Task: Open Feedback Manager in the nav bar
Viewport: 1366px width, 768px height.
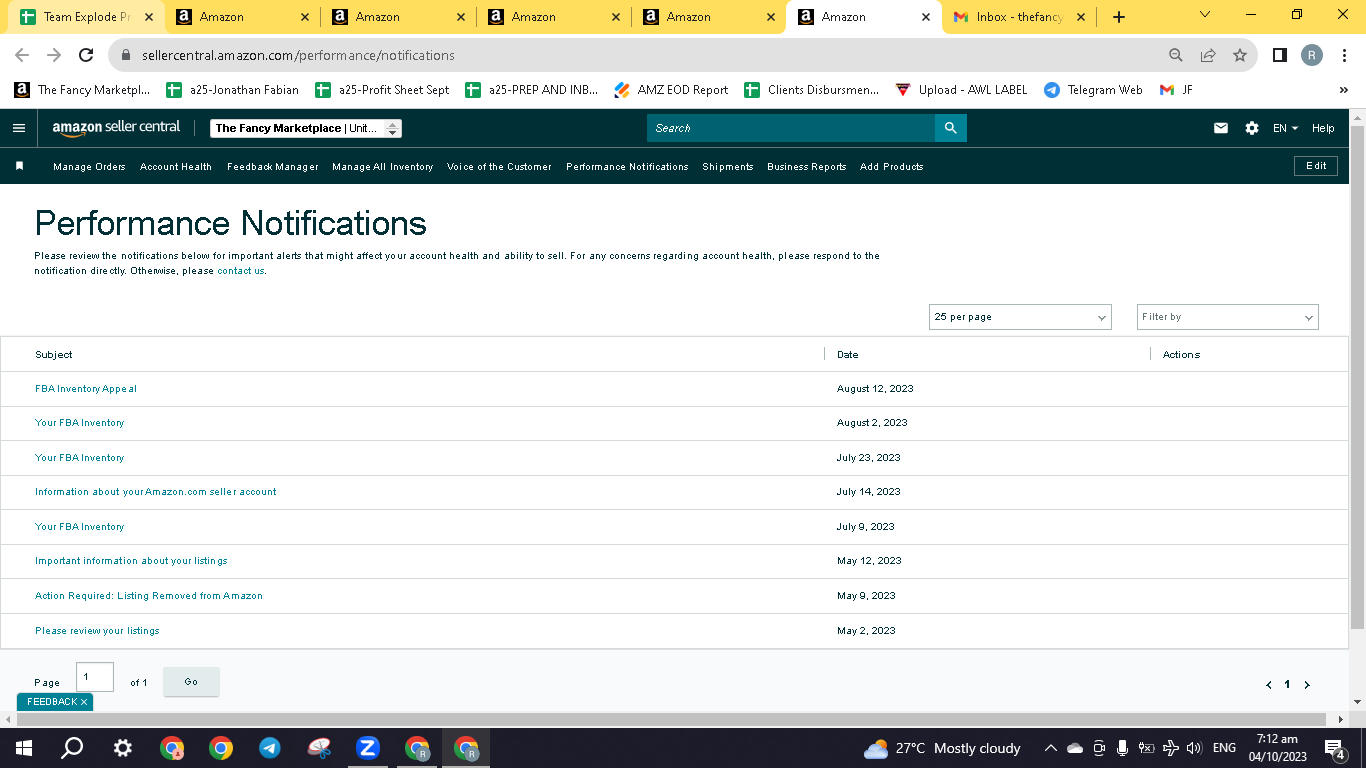Action: pos(272,167)
